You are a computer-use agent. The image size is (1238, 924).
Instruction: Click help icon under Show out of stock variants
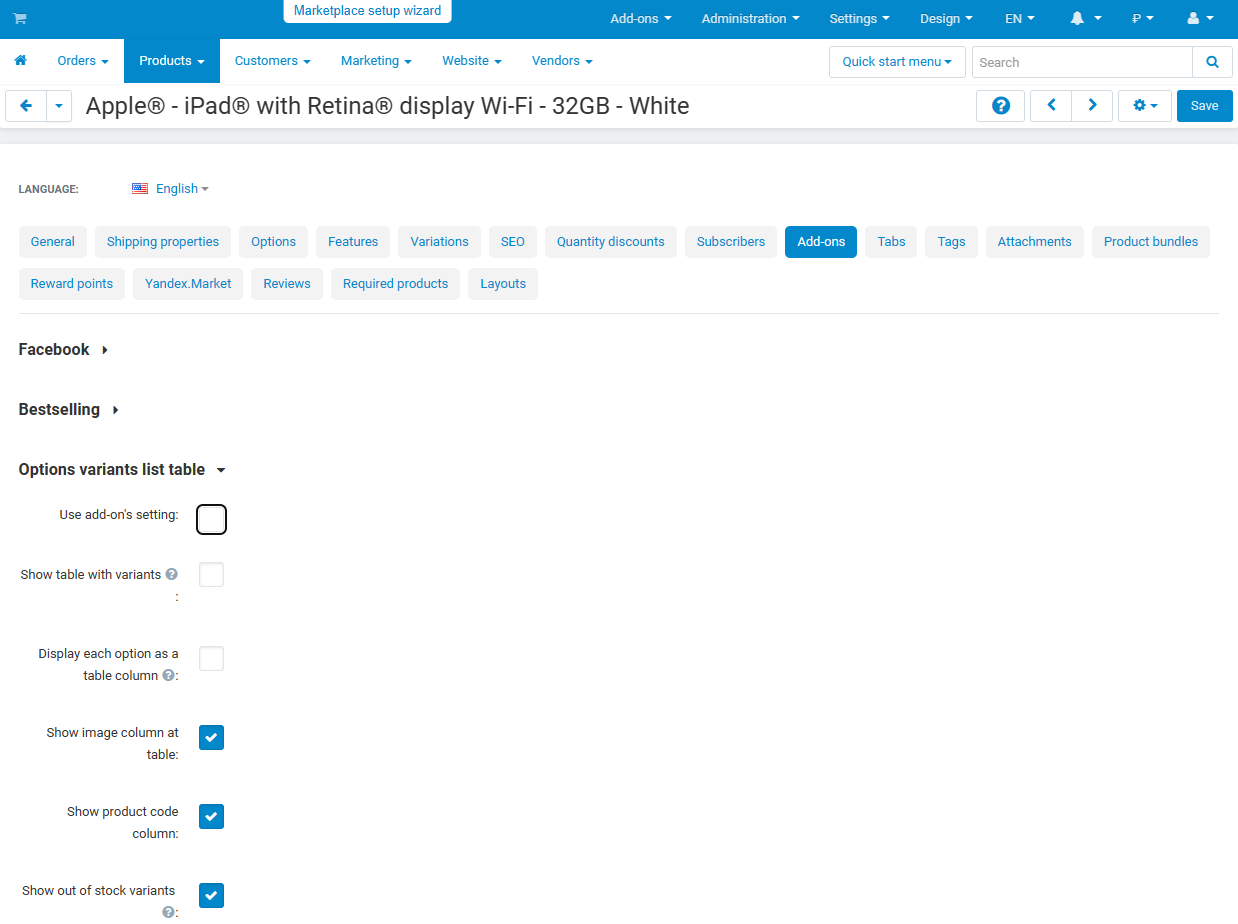pos(168,912)
